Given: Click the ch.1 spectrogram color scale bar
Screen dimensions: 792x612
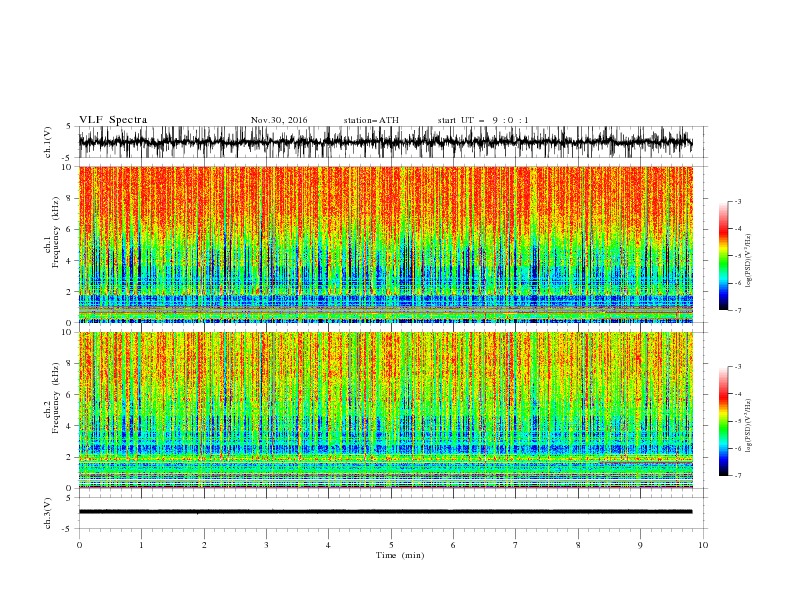Looking at the screenshot, I should tap(723, 255).
